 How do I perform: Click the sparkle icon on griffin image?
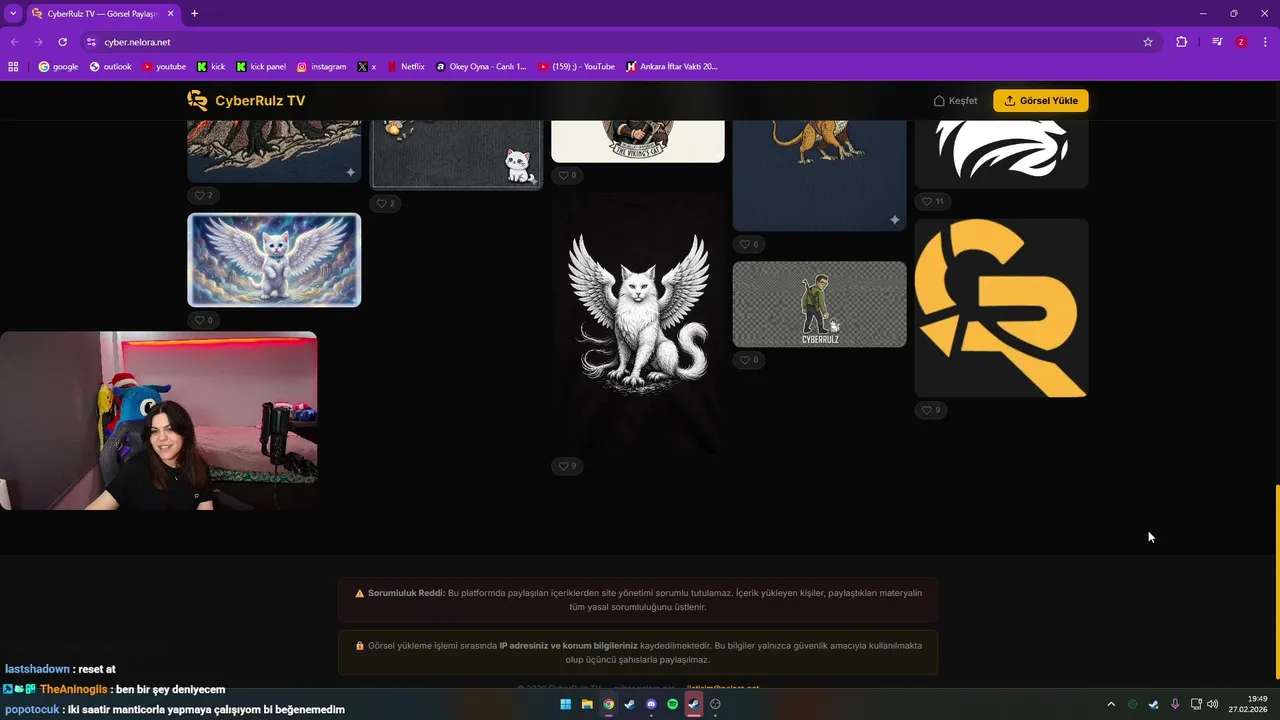(894, 220)
